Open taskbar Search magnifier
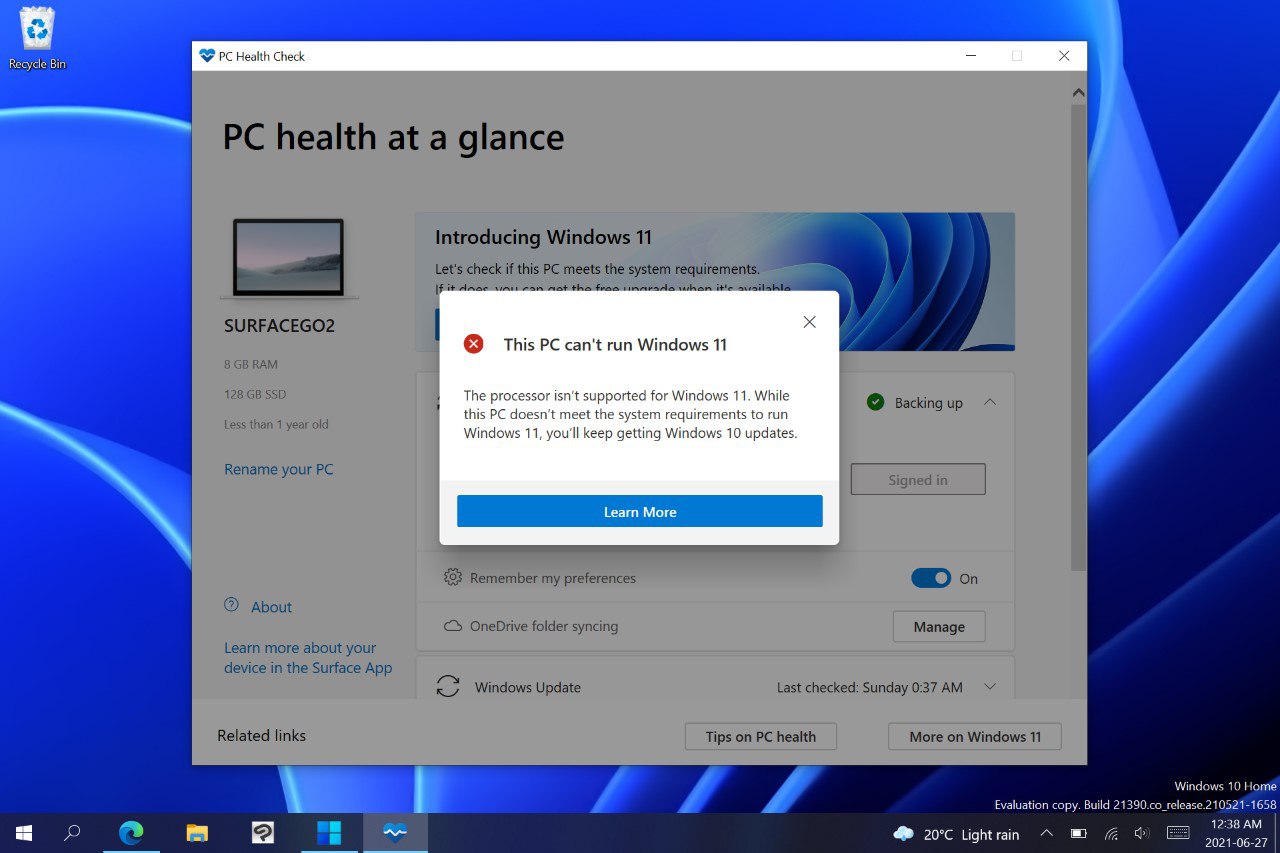 (72, 833)
